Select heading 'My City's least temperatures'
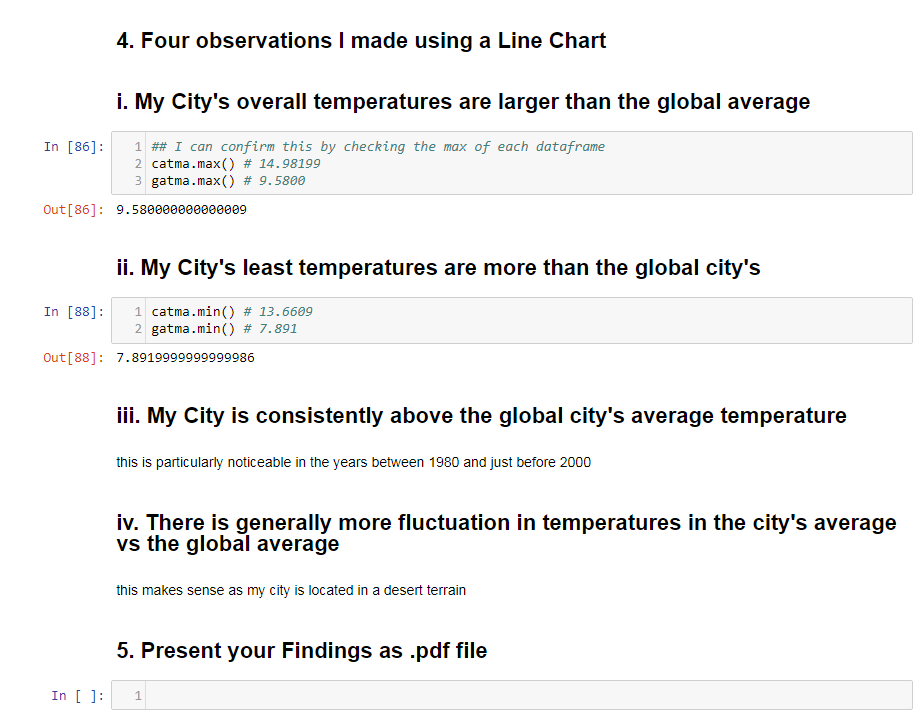 point(438,268)
